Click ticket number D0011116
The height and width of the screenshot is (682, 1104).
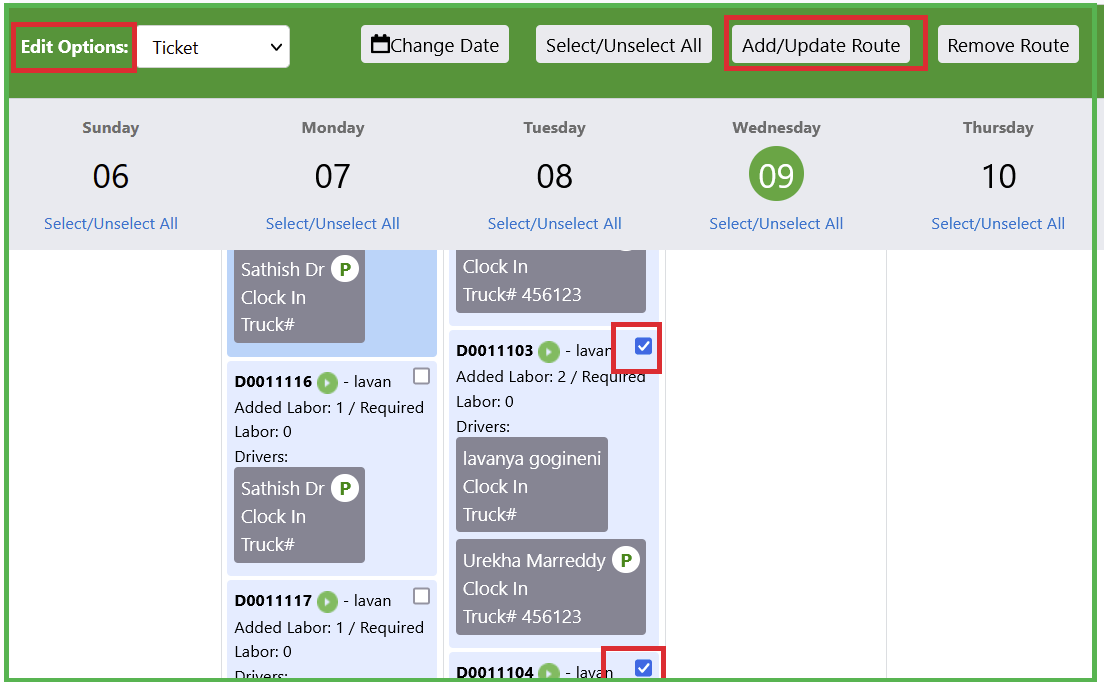tap(273, 382)
